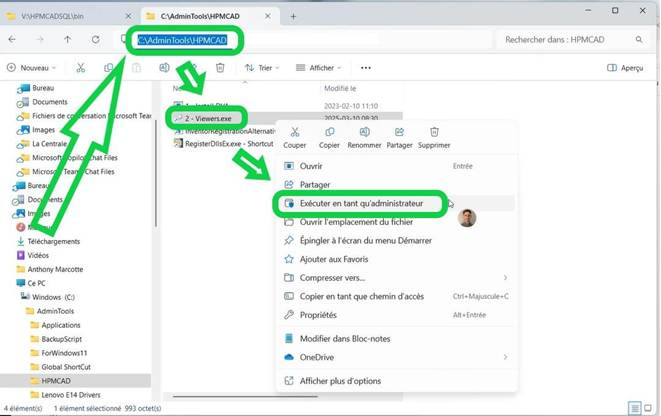Select the AdminTools folder in tree
The image size is (661, 416).
point(55,311)
